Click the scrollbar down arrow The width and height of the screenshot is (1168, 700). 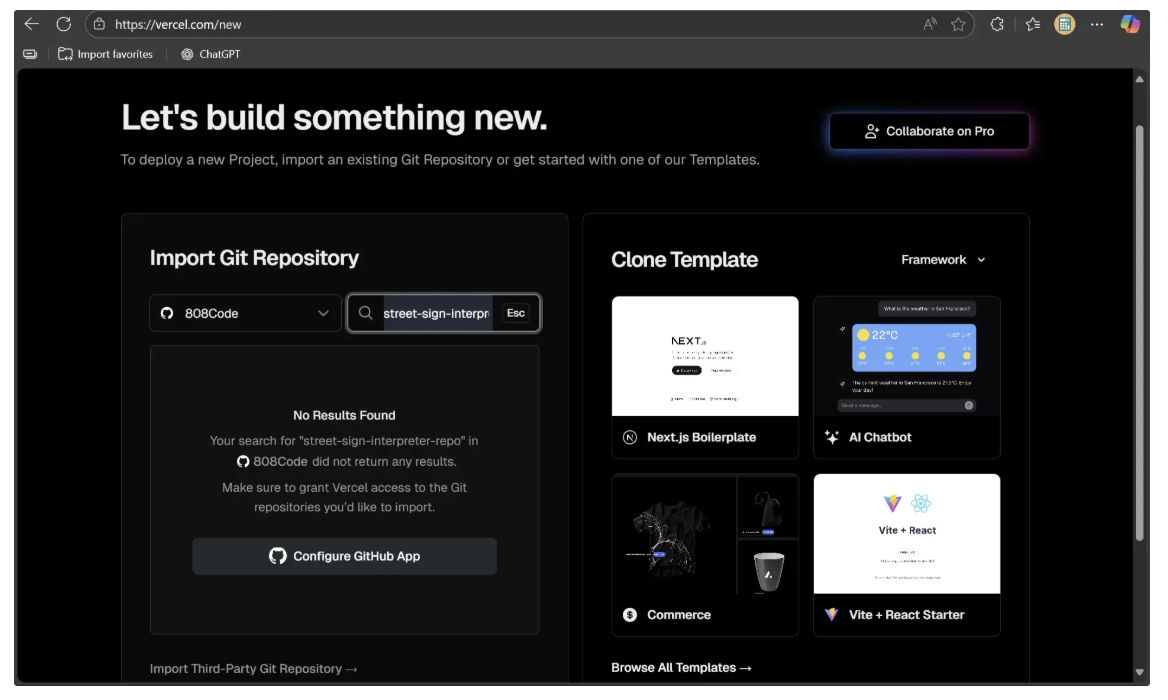tap(1139, 672)
